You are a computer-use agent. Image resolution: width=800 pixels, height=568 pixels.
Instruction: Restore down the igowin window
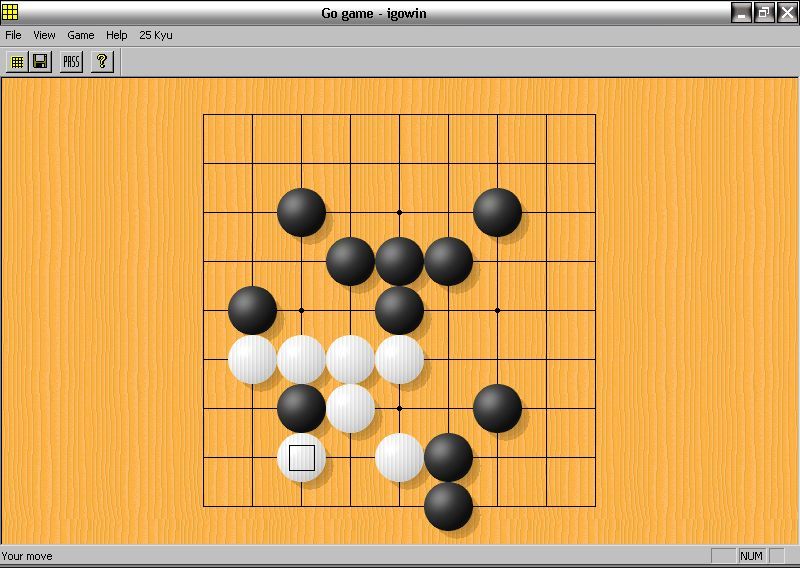764,12
